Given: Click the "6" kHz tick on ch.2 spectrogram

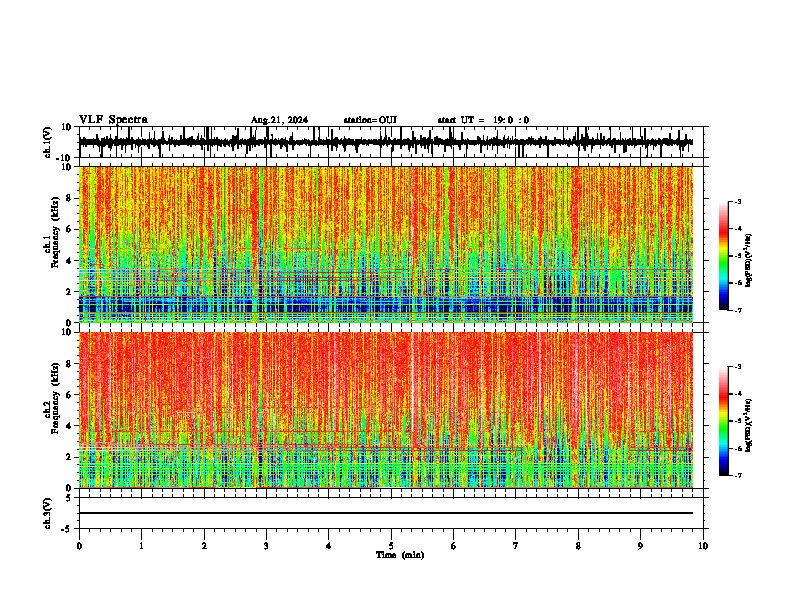Looking at the screenshot, I should point(69,394).
